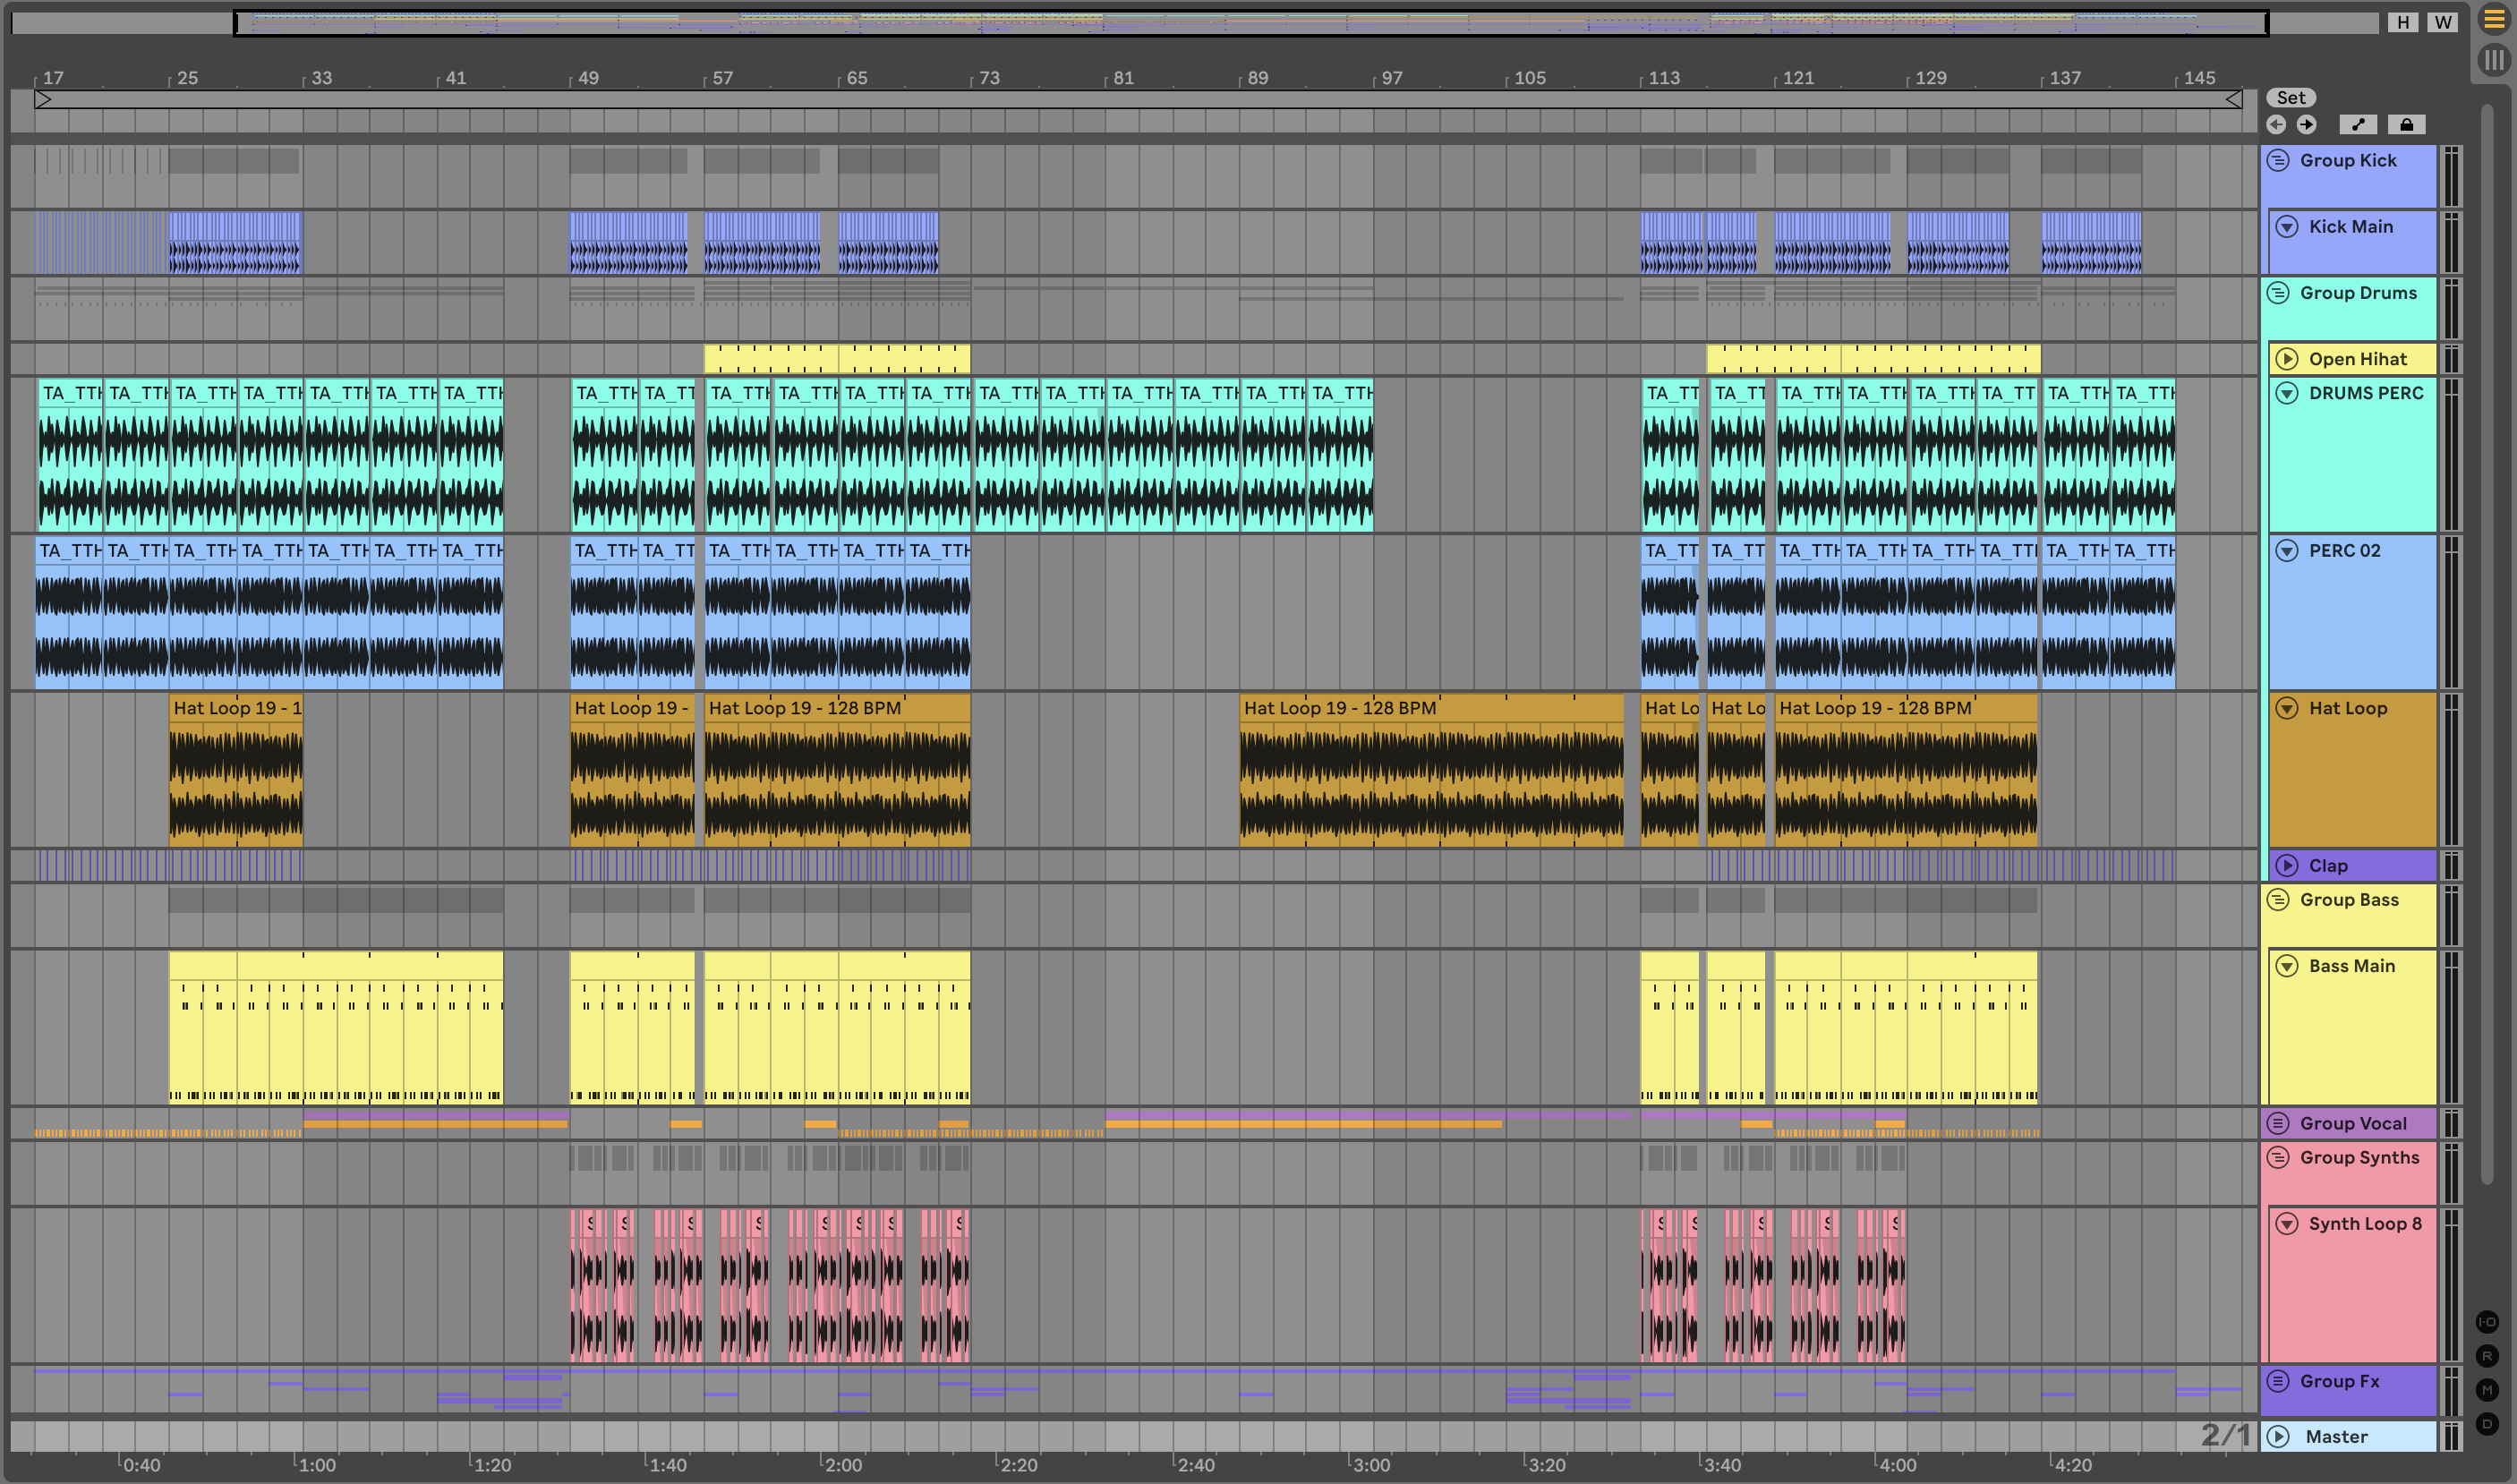Switch to Arrangement view with horizontal-lines icon
Screen dimensions: 2517x1484
2493,19
